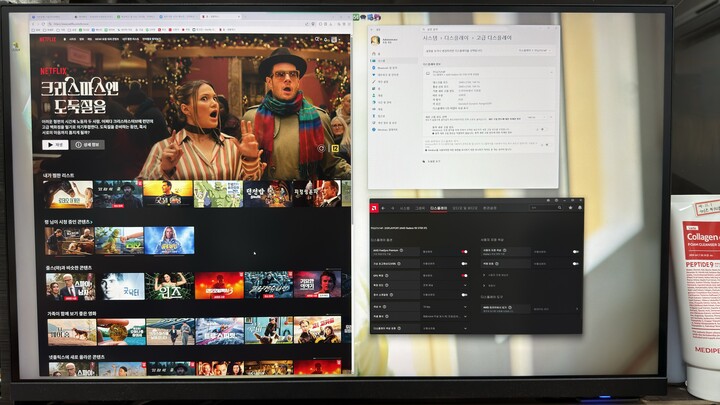Toggle AMD FreeSync Premium switch

(464, 251)
